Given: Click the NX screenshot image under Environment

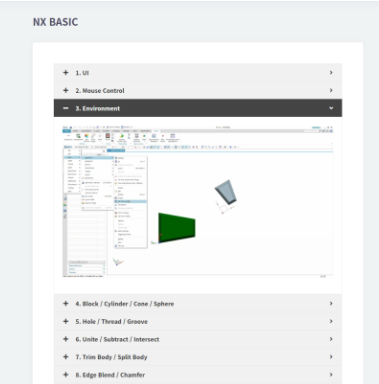Looking at the screenshot, I should click(198, 201).
